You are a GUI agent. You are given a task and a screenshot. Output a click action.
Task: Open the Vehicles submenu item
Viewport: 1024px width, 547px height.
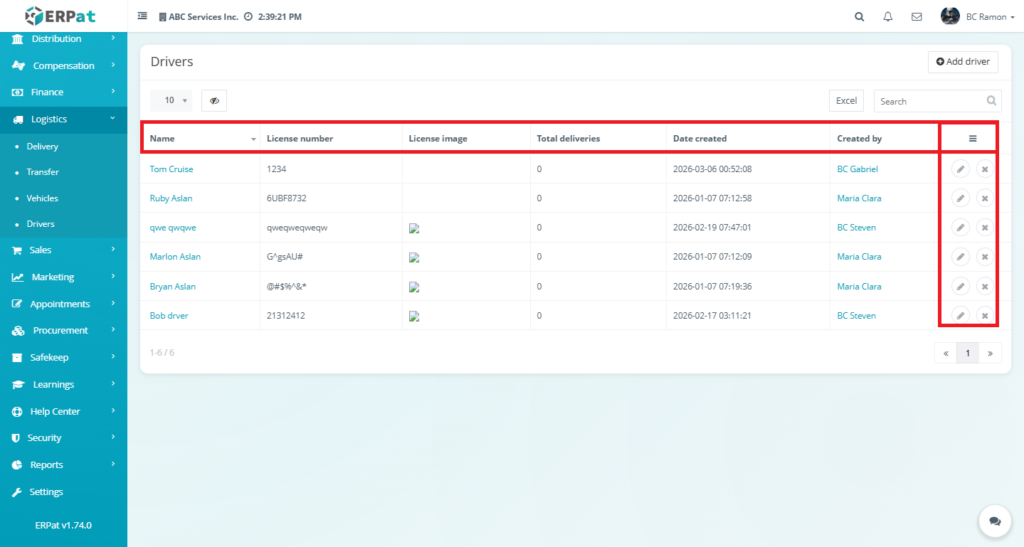(42, 198)
